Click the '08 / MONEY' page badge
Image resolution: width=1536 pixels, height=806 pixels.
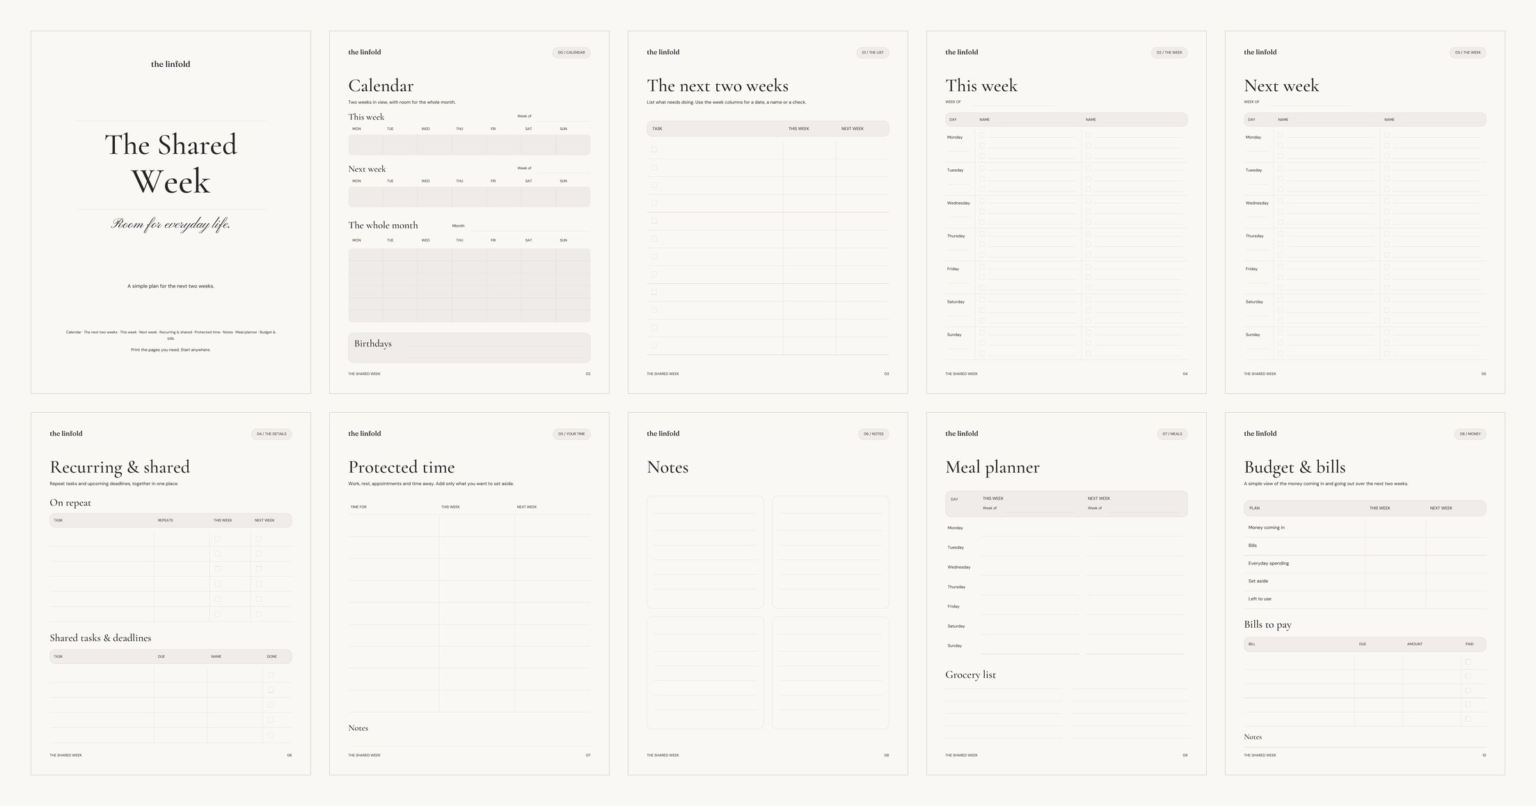[x=1470, y=434]
